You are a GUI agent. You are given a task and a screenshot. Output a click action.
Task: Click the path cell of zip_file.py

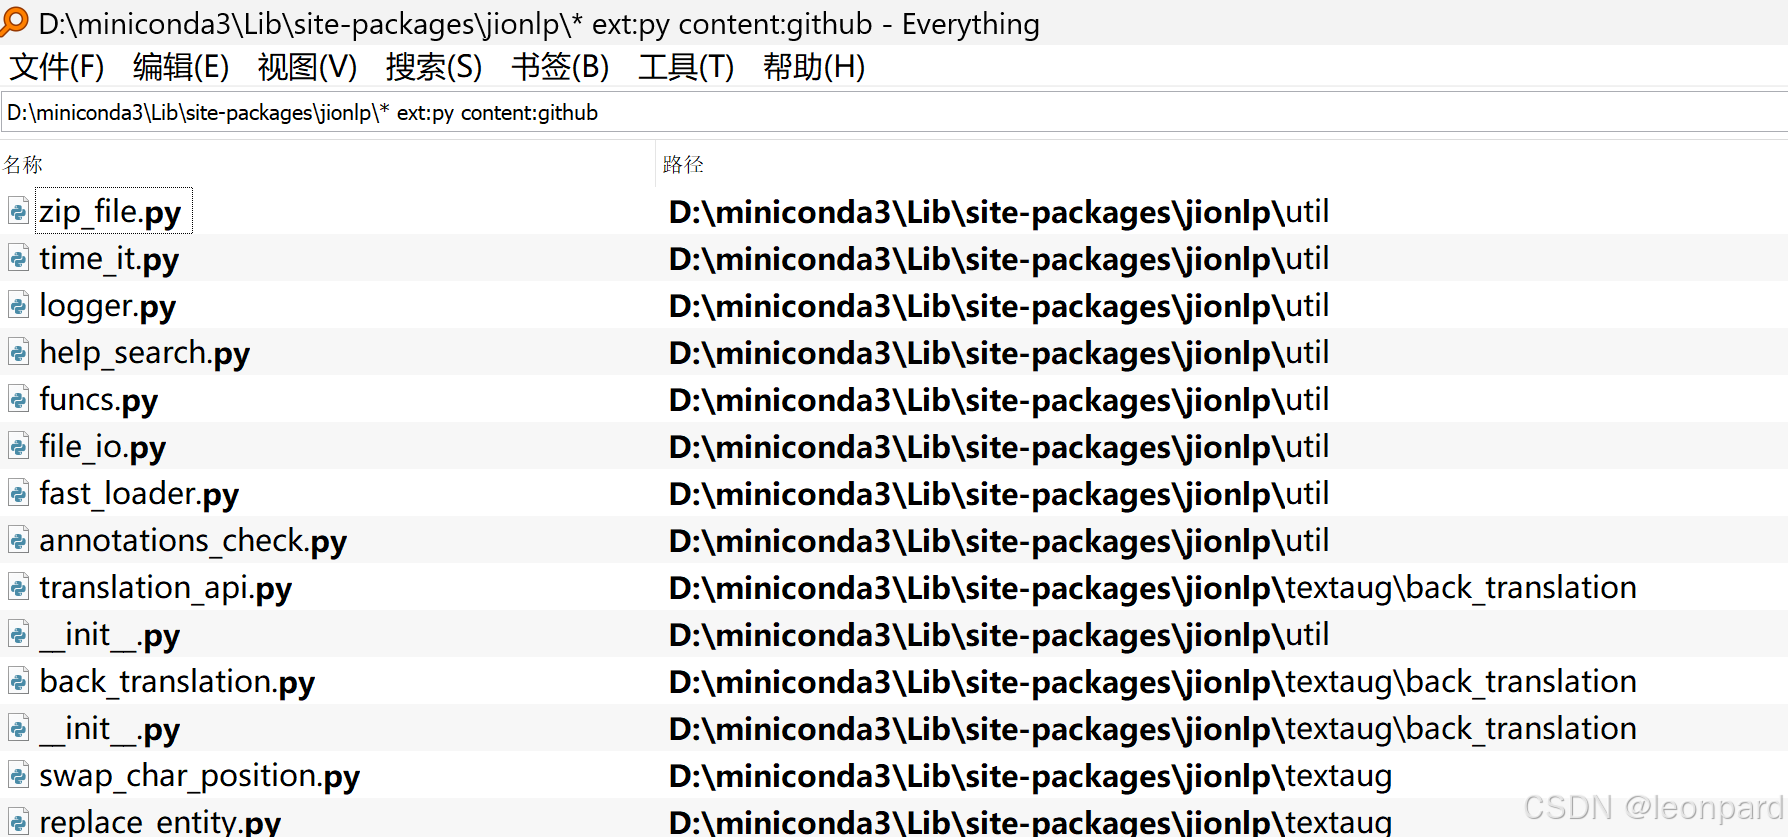pos(999,212)
